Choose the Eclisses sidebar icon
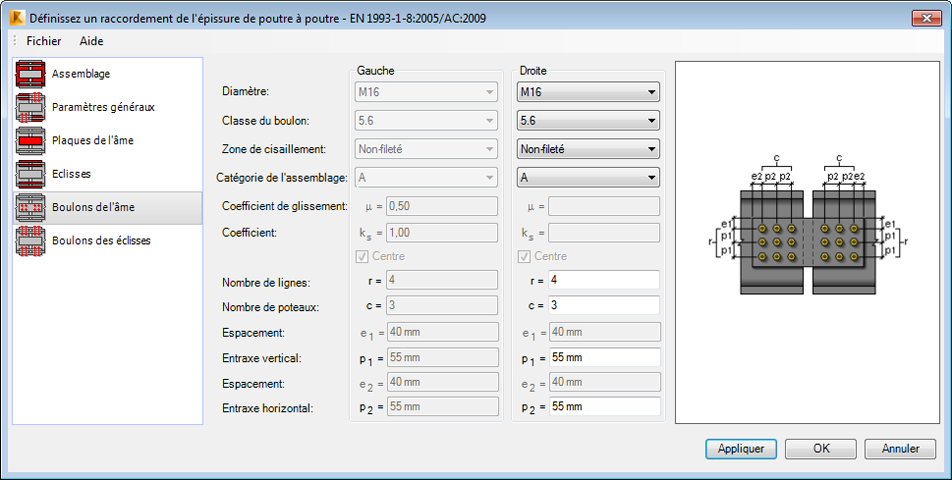 tap(30, 174)
